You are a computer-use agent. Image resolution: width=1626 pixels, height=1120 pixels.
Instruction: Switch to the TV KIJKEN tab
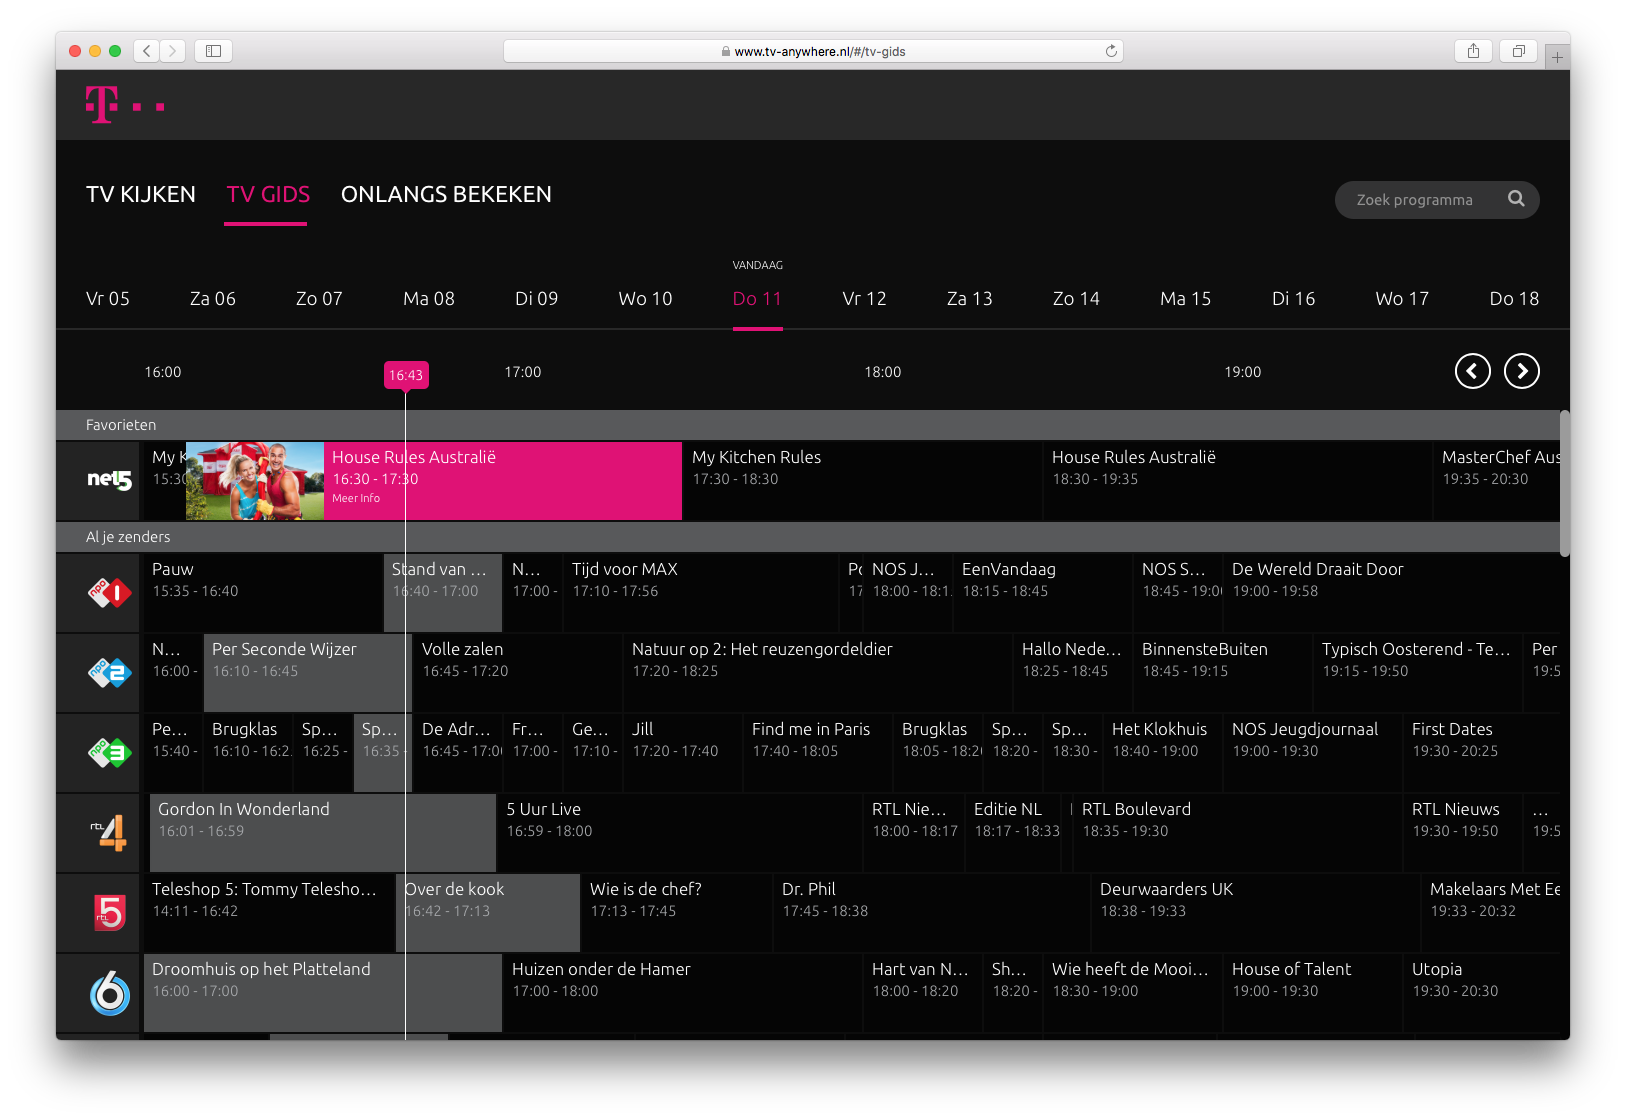click(x=141, y=195)
